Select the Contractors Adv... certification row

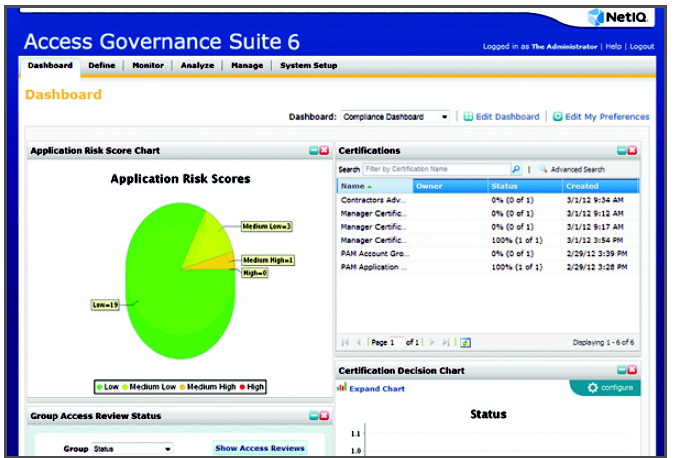tap(487, 200)
